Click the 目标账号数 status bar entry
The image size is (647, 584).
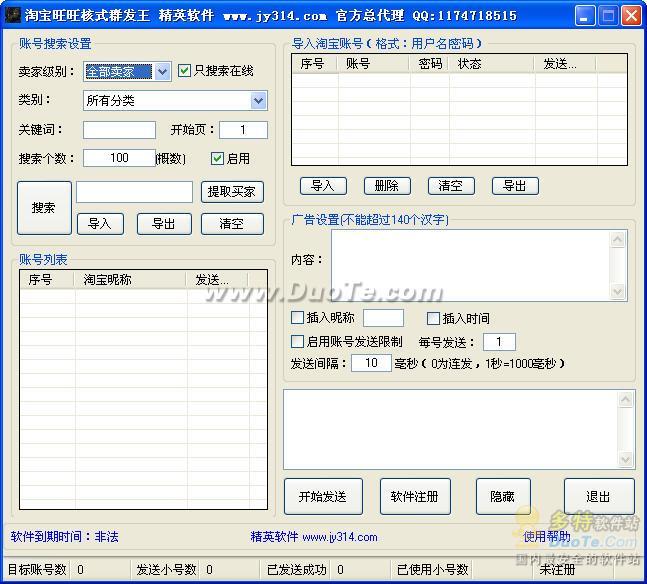[x=37, y=570]
